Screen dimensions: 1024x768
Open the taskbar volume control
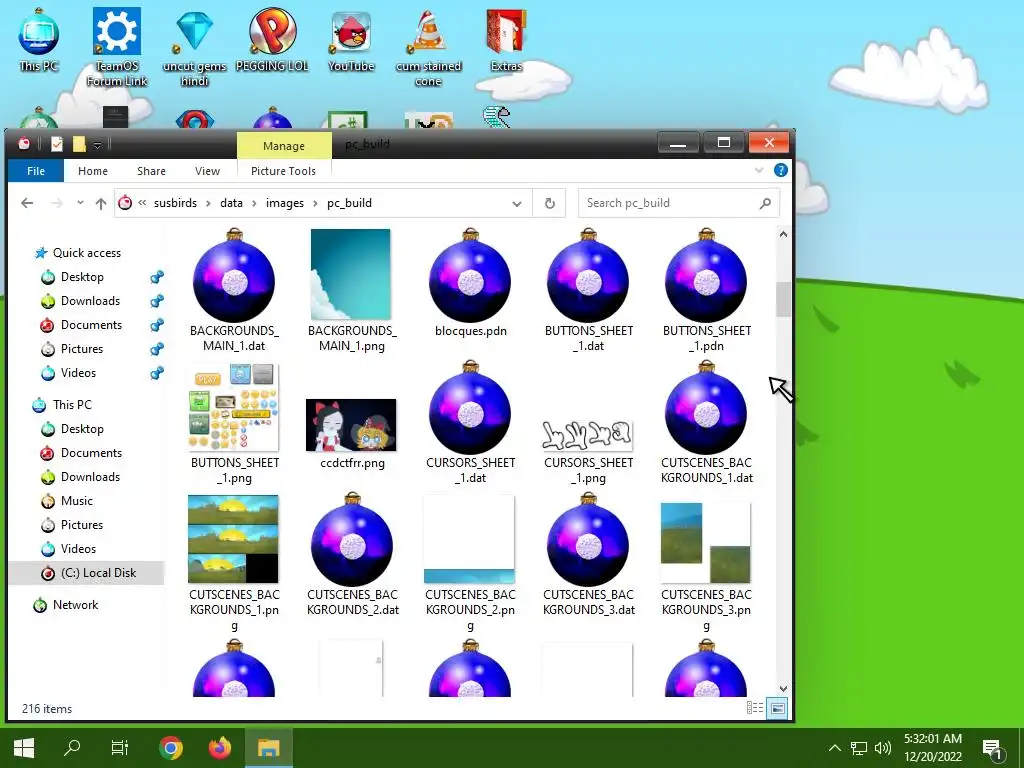883,748
